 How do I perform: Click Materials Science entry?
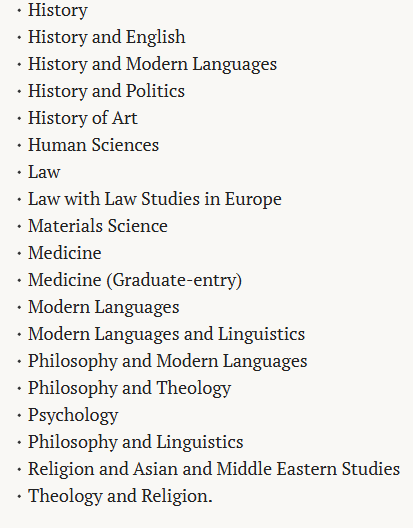point(98,226)
